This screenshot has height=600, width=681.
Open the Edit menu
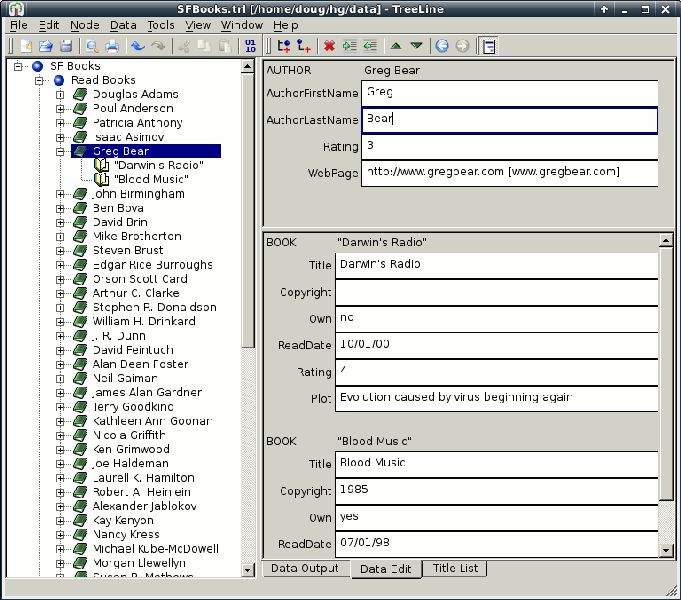point(49,25)
